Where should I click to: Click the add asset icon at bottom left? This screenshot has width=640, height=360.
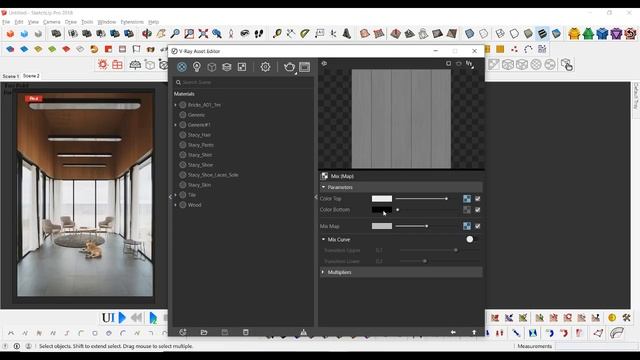183,332
